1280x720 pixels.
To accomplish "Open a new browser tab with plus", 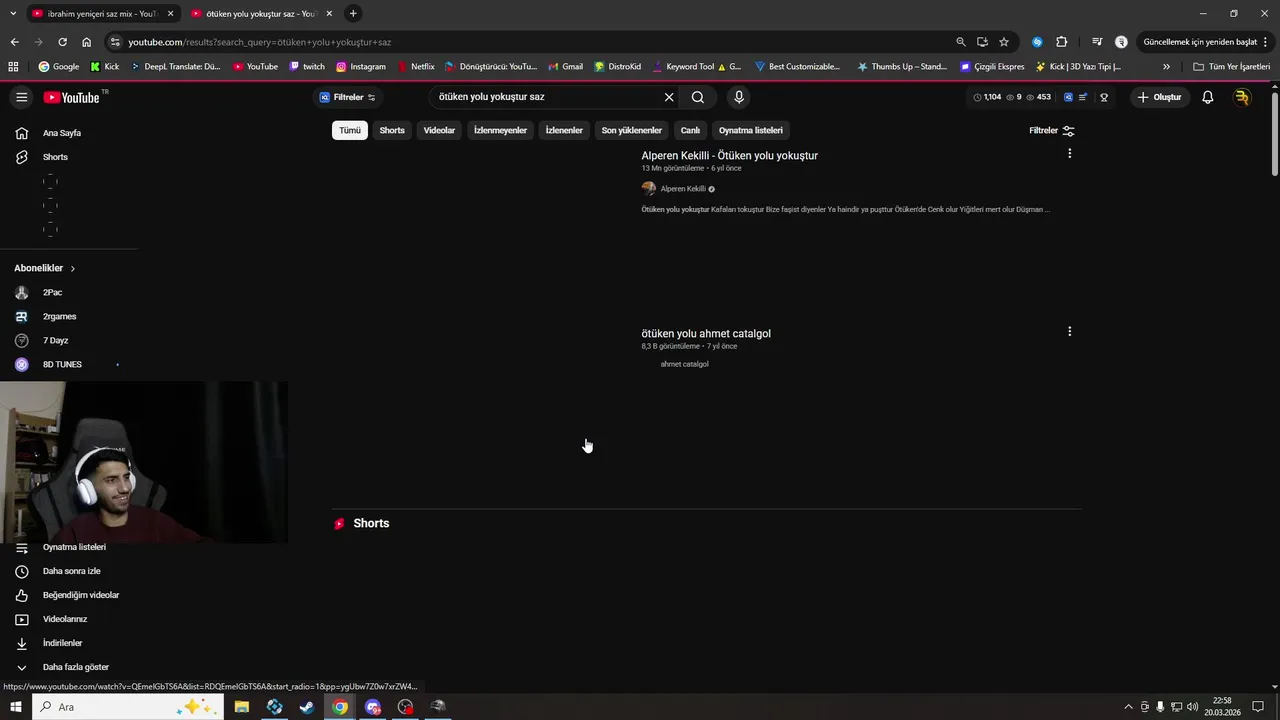I will coord(353,14).
